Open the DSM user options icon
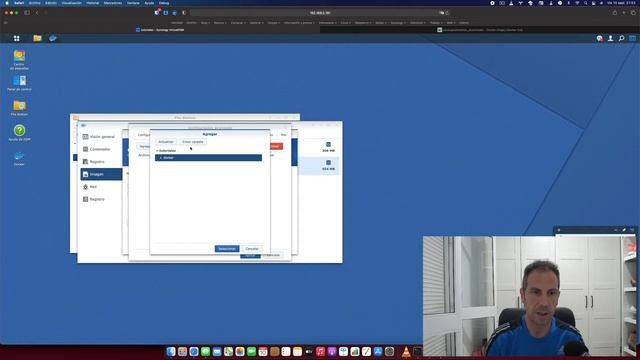 (x=610, y=38)
